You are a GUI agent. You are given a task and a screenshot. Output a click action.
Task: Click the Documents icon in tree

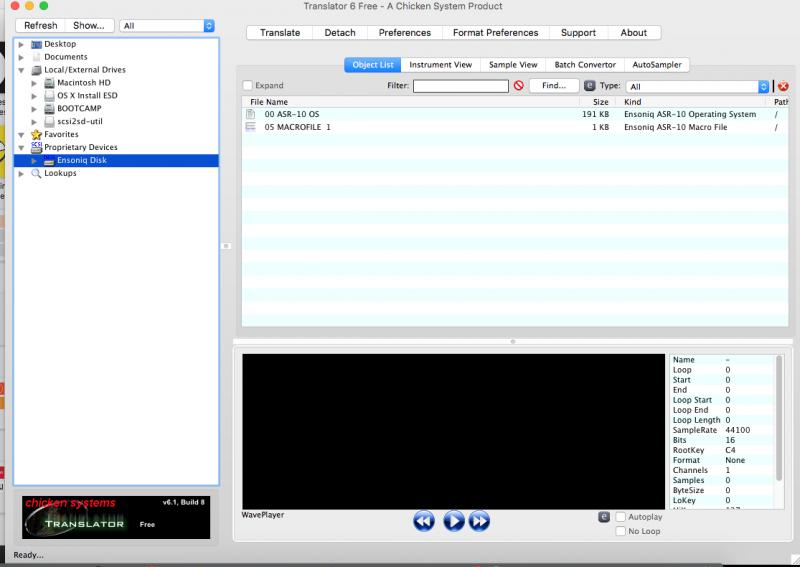pyautogui.click(x=36, y=57)
